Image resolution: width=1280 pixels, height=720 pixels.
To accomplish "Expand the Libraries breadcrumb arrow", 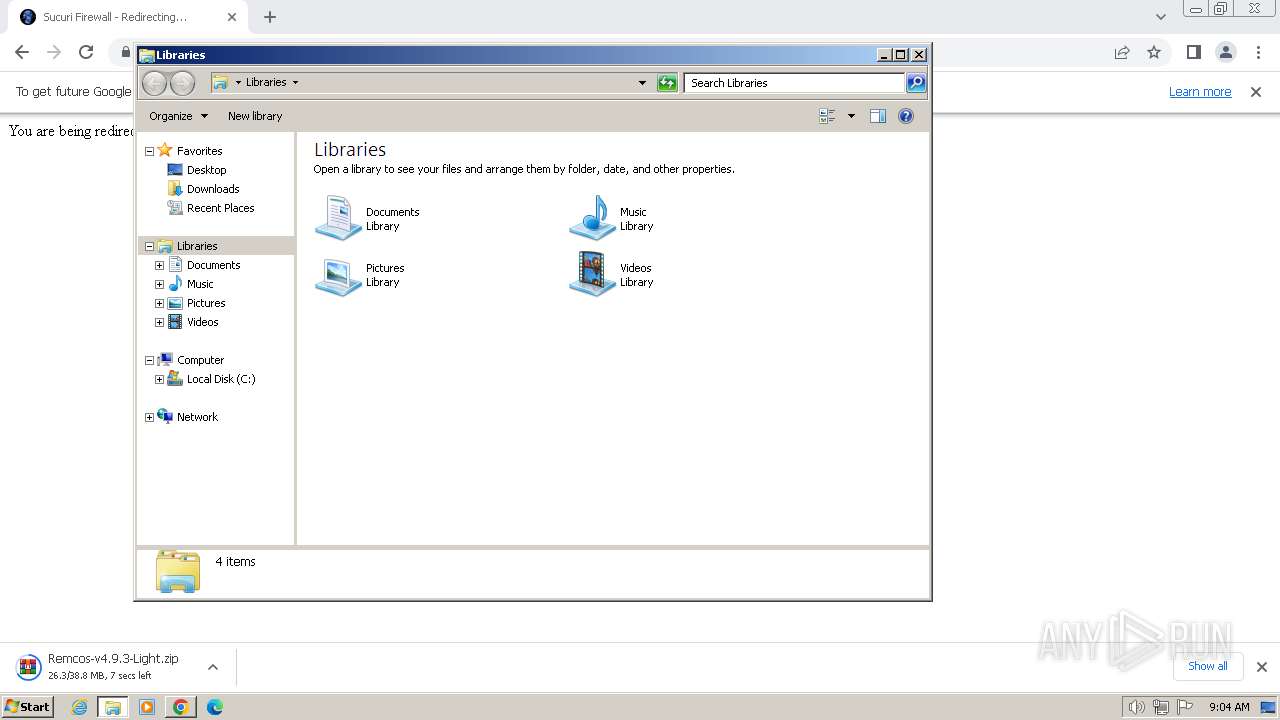I will (x=295, y=83).
